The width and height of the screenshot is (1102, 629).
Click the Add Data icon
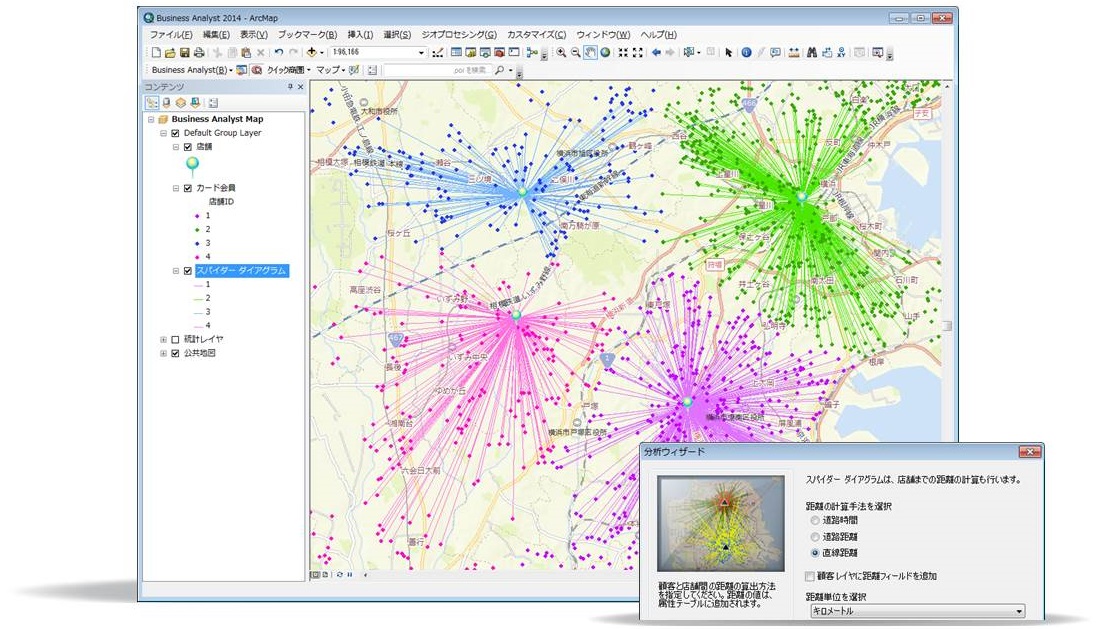click(x=311, y=53)
